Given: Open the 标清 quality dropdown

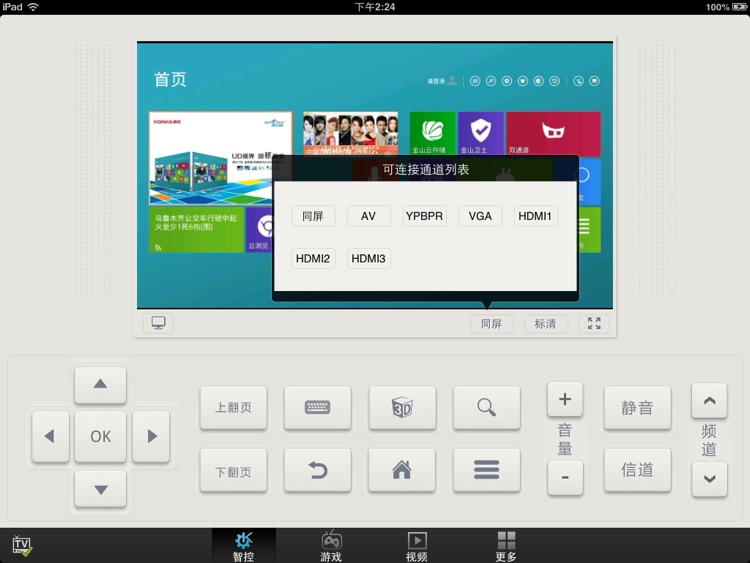Looking at the screenshot, I should 545,324.
